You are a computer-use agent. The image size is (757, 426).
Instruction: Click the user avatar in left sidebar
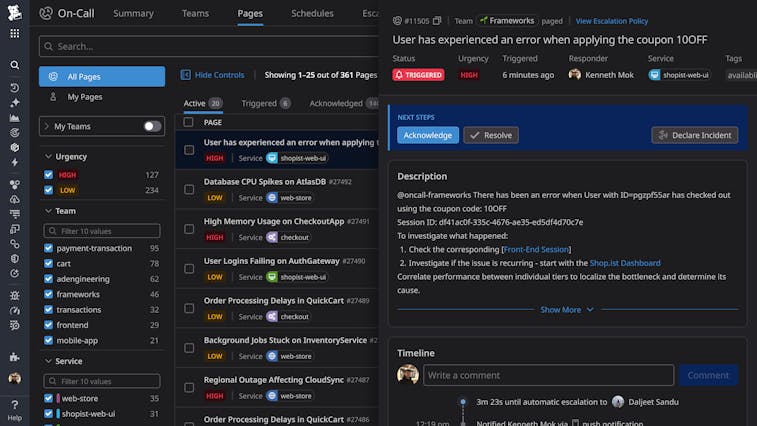pyautogui.click(x=14, y=378)
